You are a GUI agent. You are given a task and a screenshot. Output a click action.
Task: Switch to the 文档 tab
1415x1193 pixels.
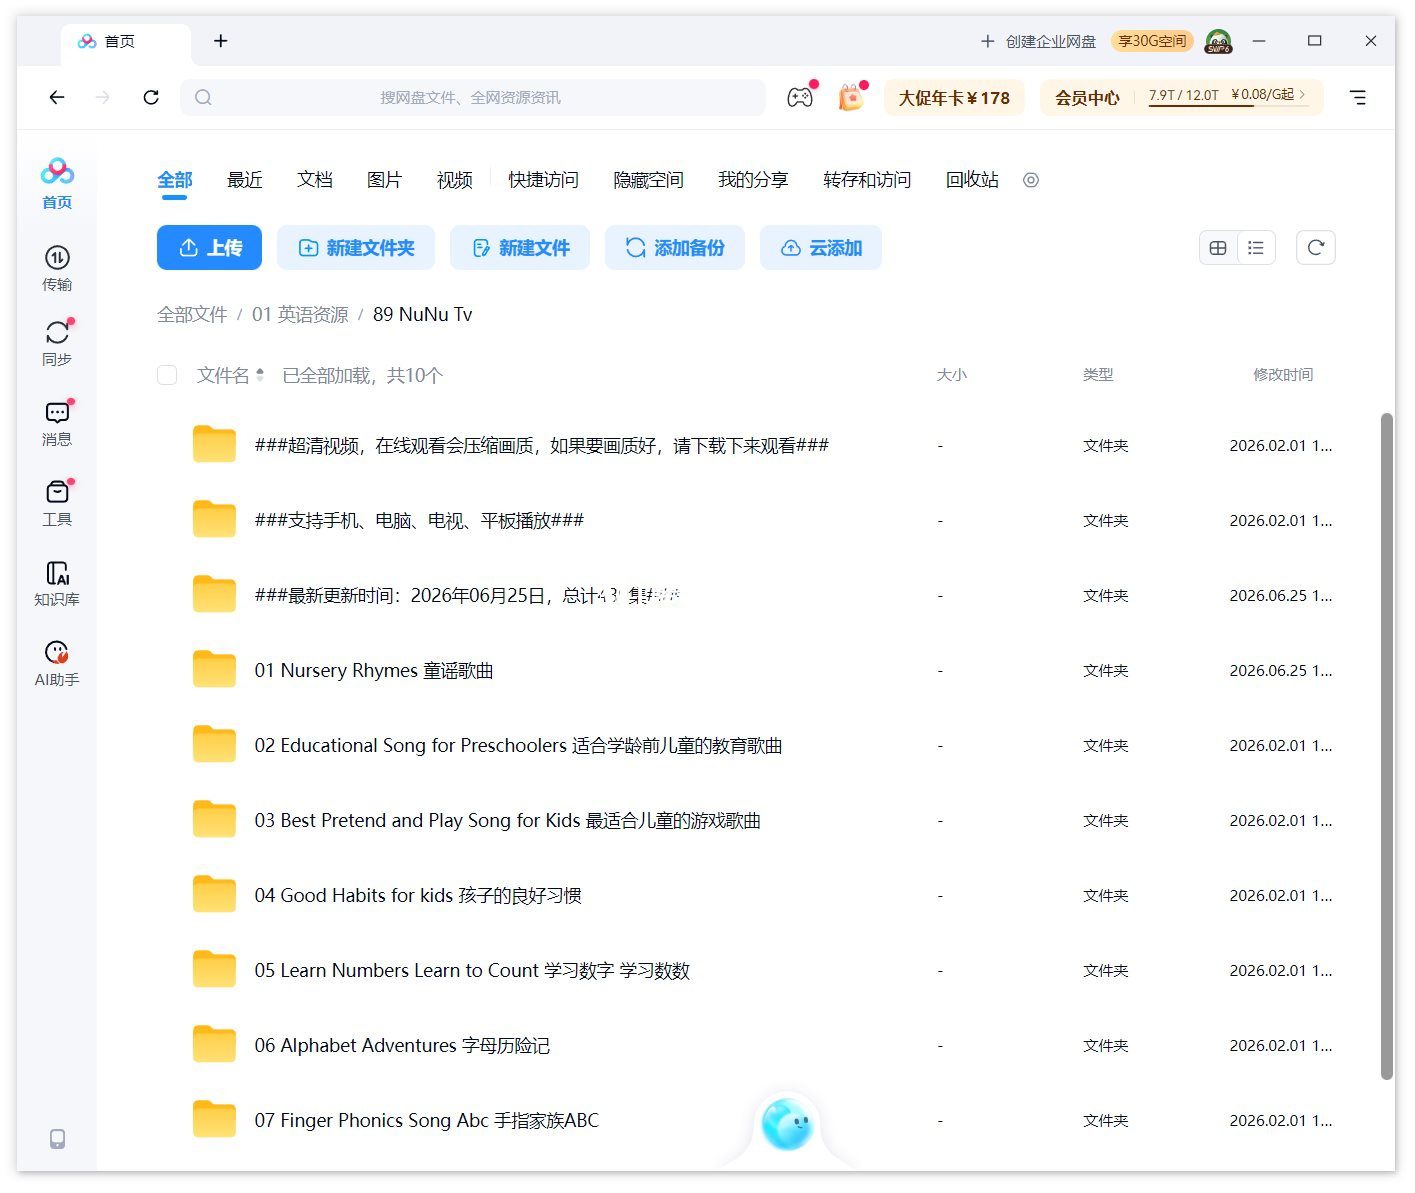pyautogui.click(x=315, y=180)
